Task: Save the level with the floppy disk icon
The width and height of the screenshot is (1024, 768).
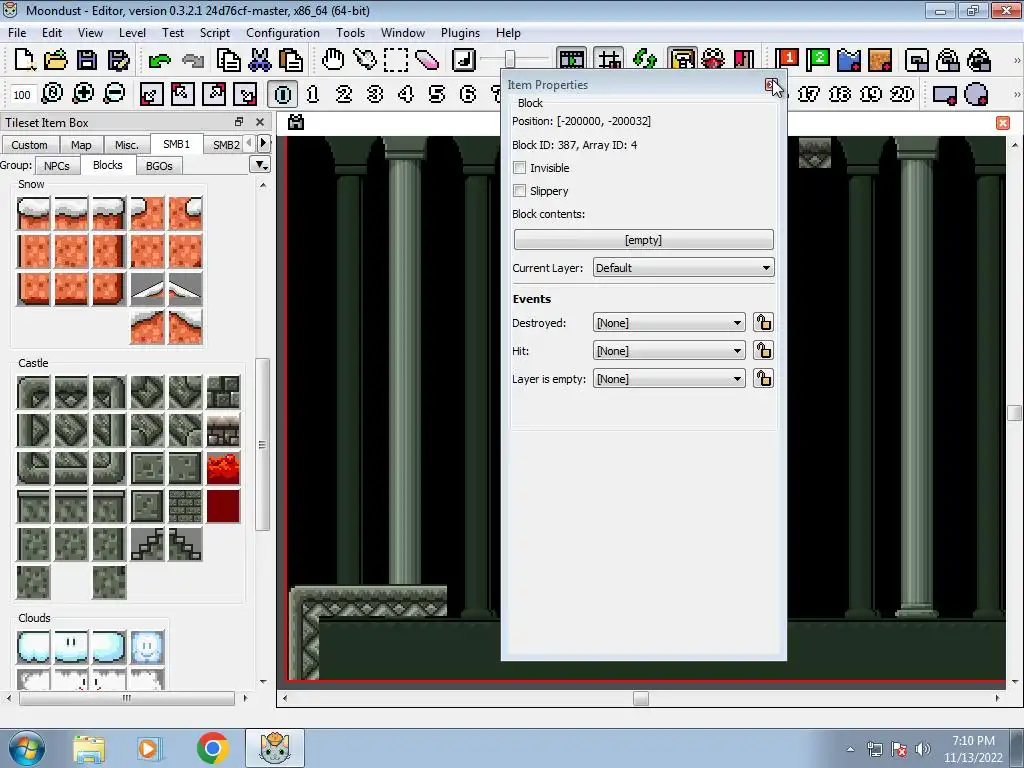Action: [x=87, y=60]
